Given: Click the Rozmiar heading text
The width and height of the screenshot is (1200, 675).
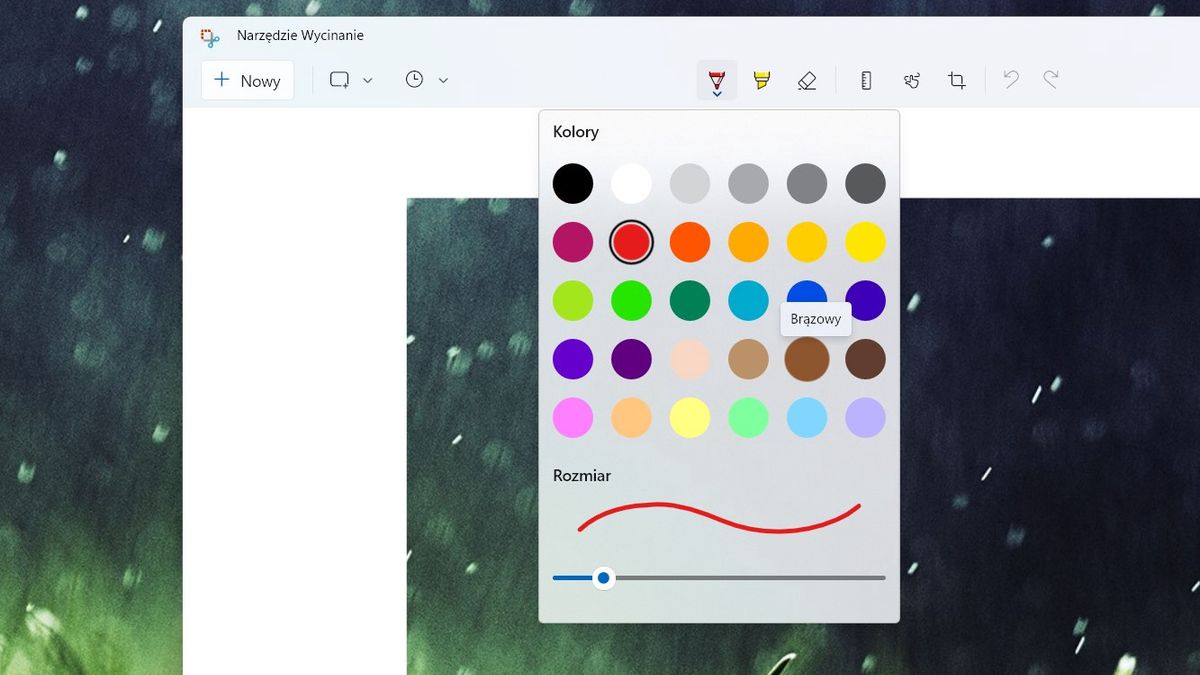Looking at the screenshot, I should [582, 476].
